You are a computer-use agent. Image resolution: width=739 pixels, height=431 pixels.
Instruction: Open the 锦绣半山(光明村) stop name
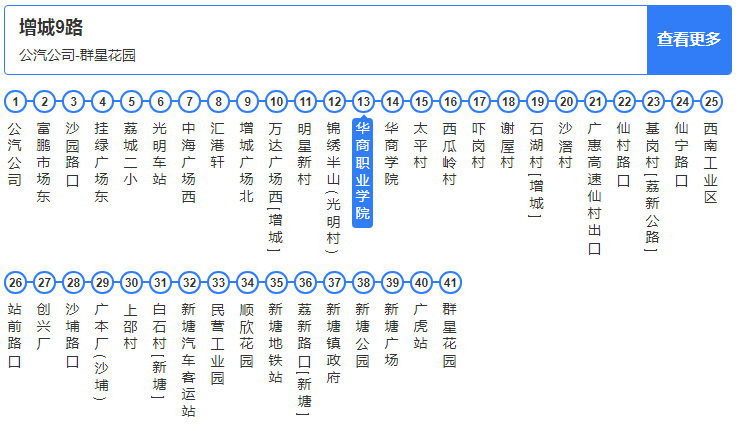tap(334, 187)
